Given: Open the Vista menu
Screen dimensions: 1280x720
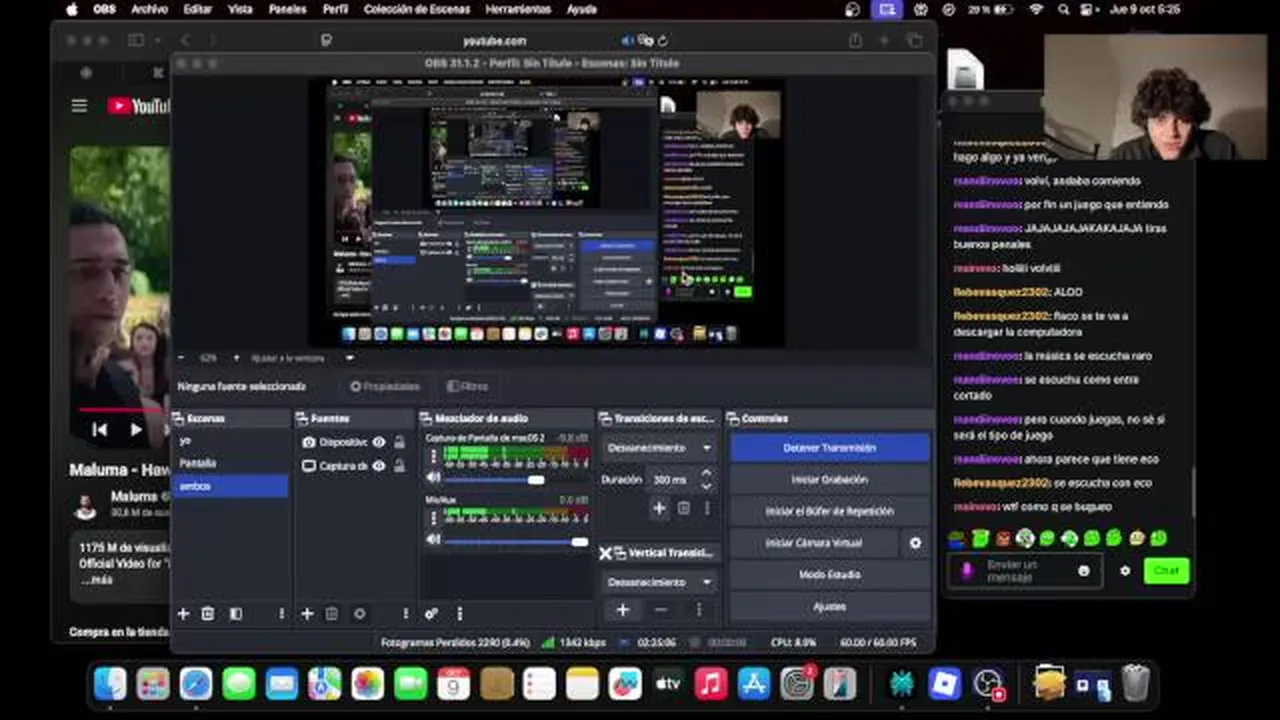Looking at the screenshot, I should point(240,9).
